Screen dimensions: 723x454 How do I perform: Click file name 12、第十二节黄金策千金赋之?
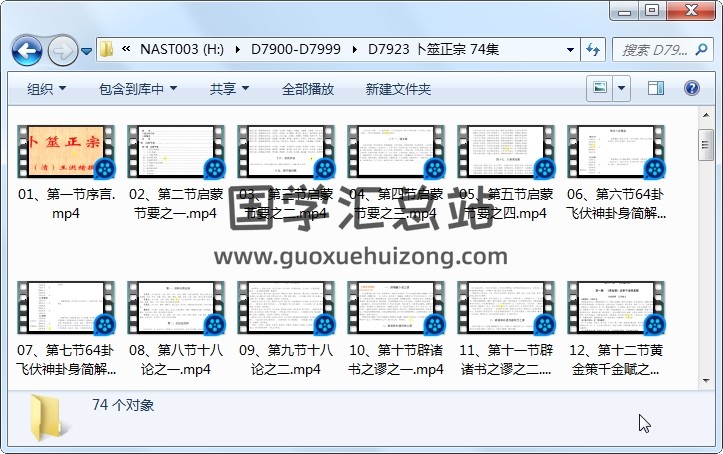(x=616, y=360)
